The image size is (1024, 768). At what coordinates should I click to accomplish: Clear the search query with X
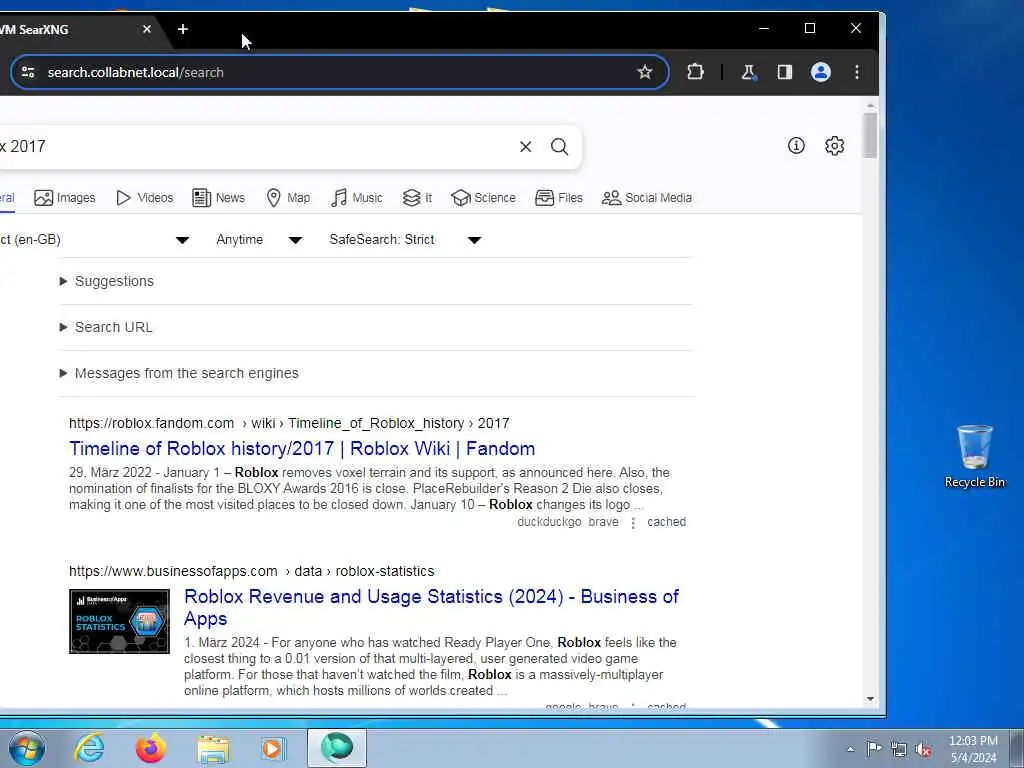[525, 147]
